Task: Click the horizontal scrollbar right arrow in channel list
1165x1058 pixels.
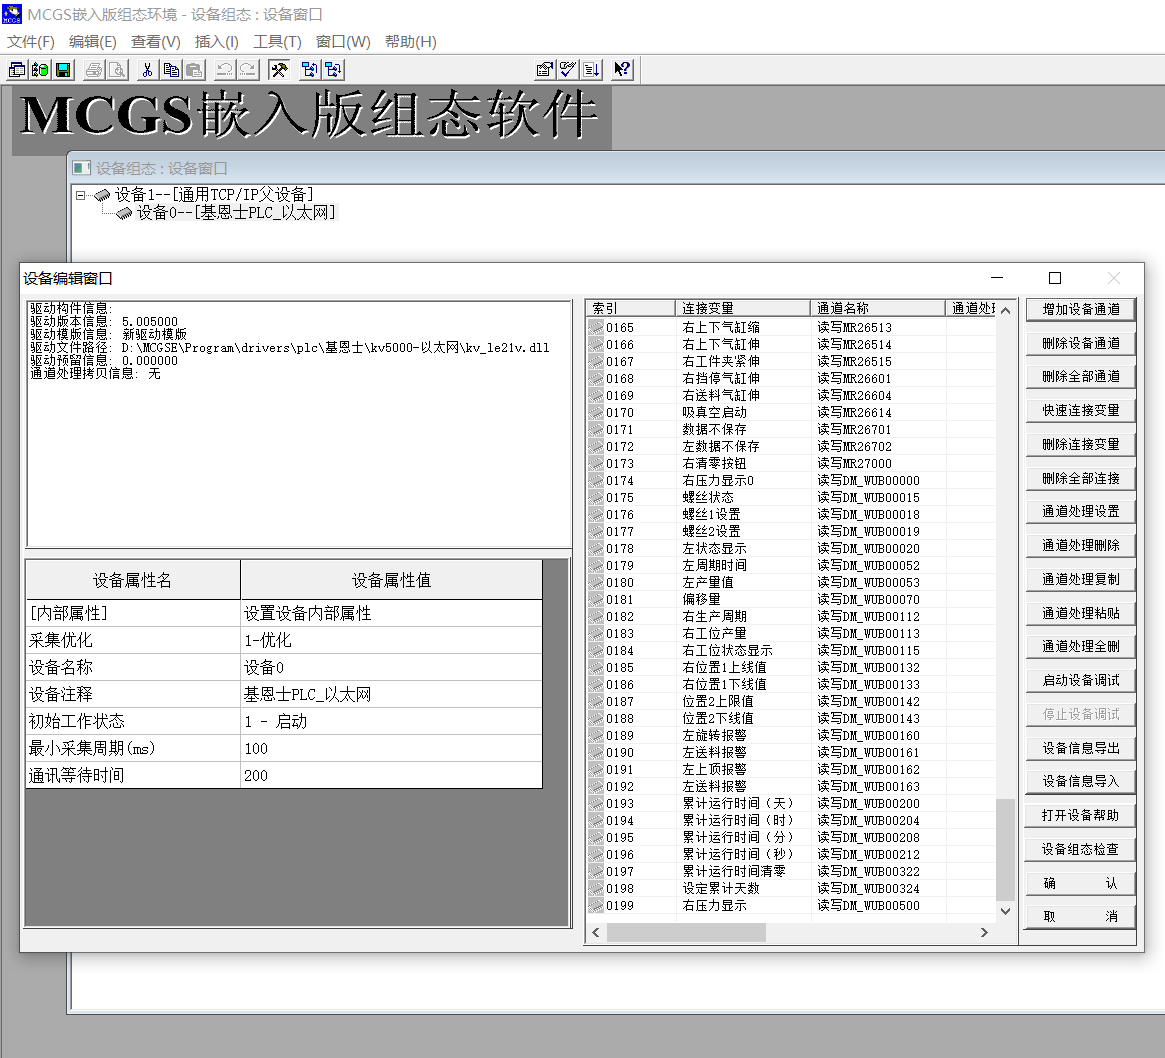Action: click(984, 932)
